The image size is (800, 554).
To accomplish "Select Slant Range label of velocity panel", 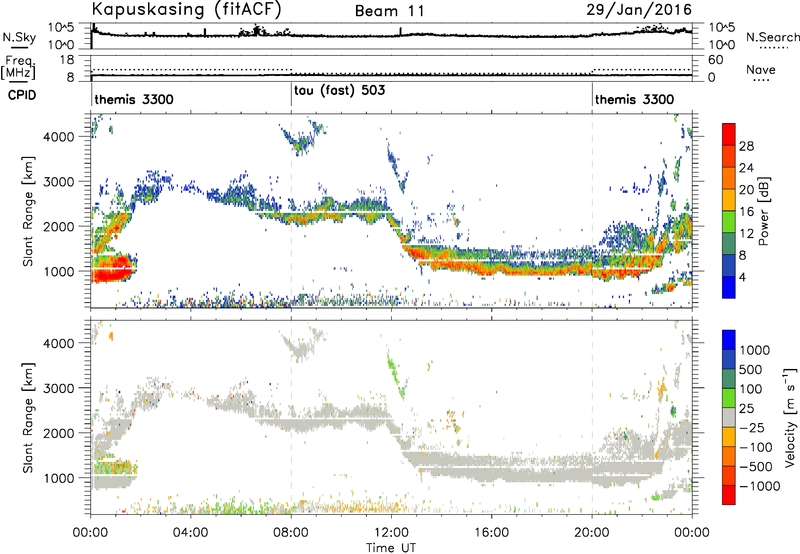I will tap(28, 418).
